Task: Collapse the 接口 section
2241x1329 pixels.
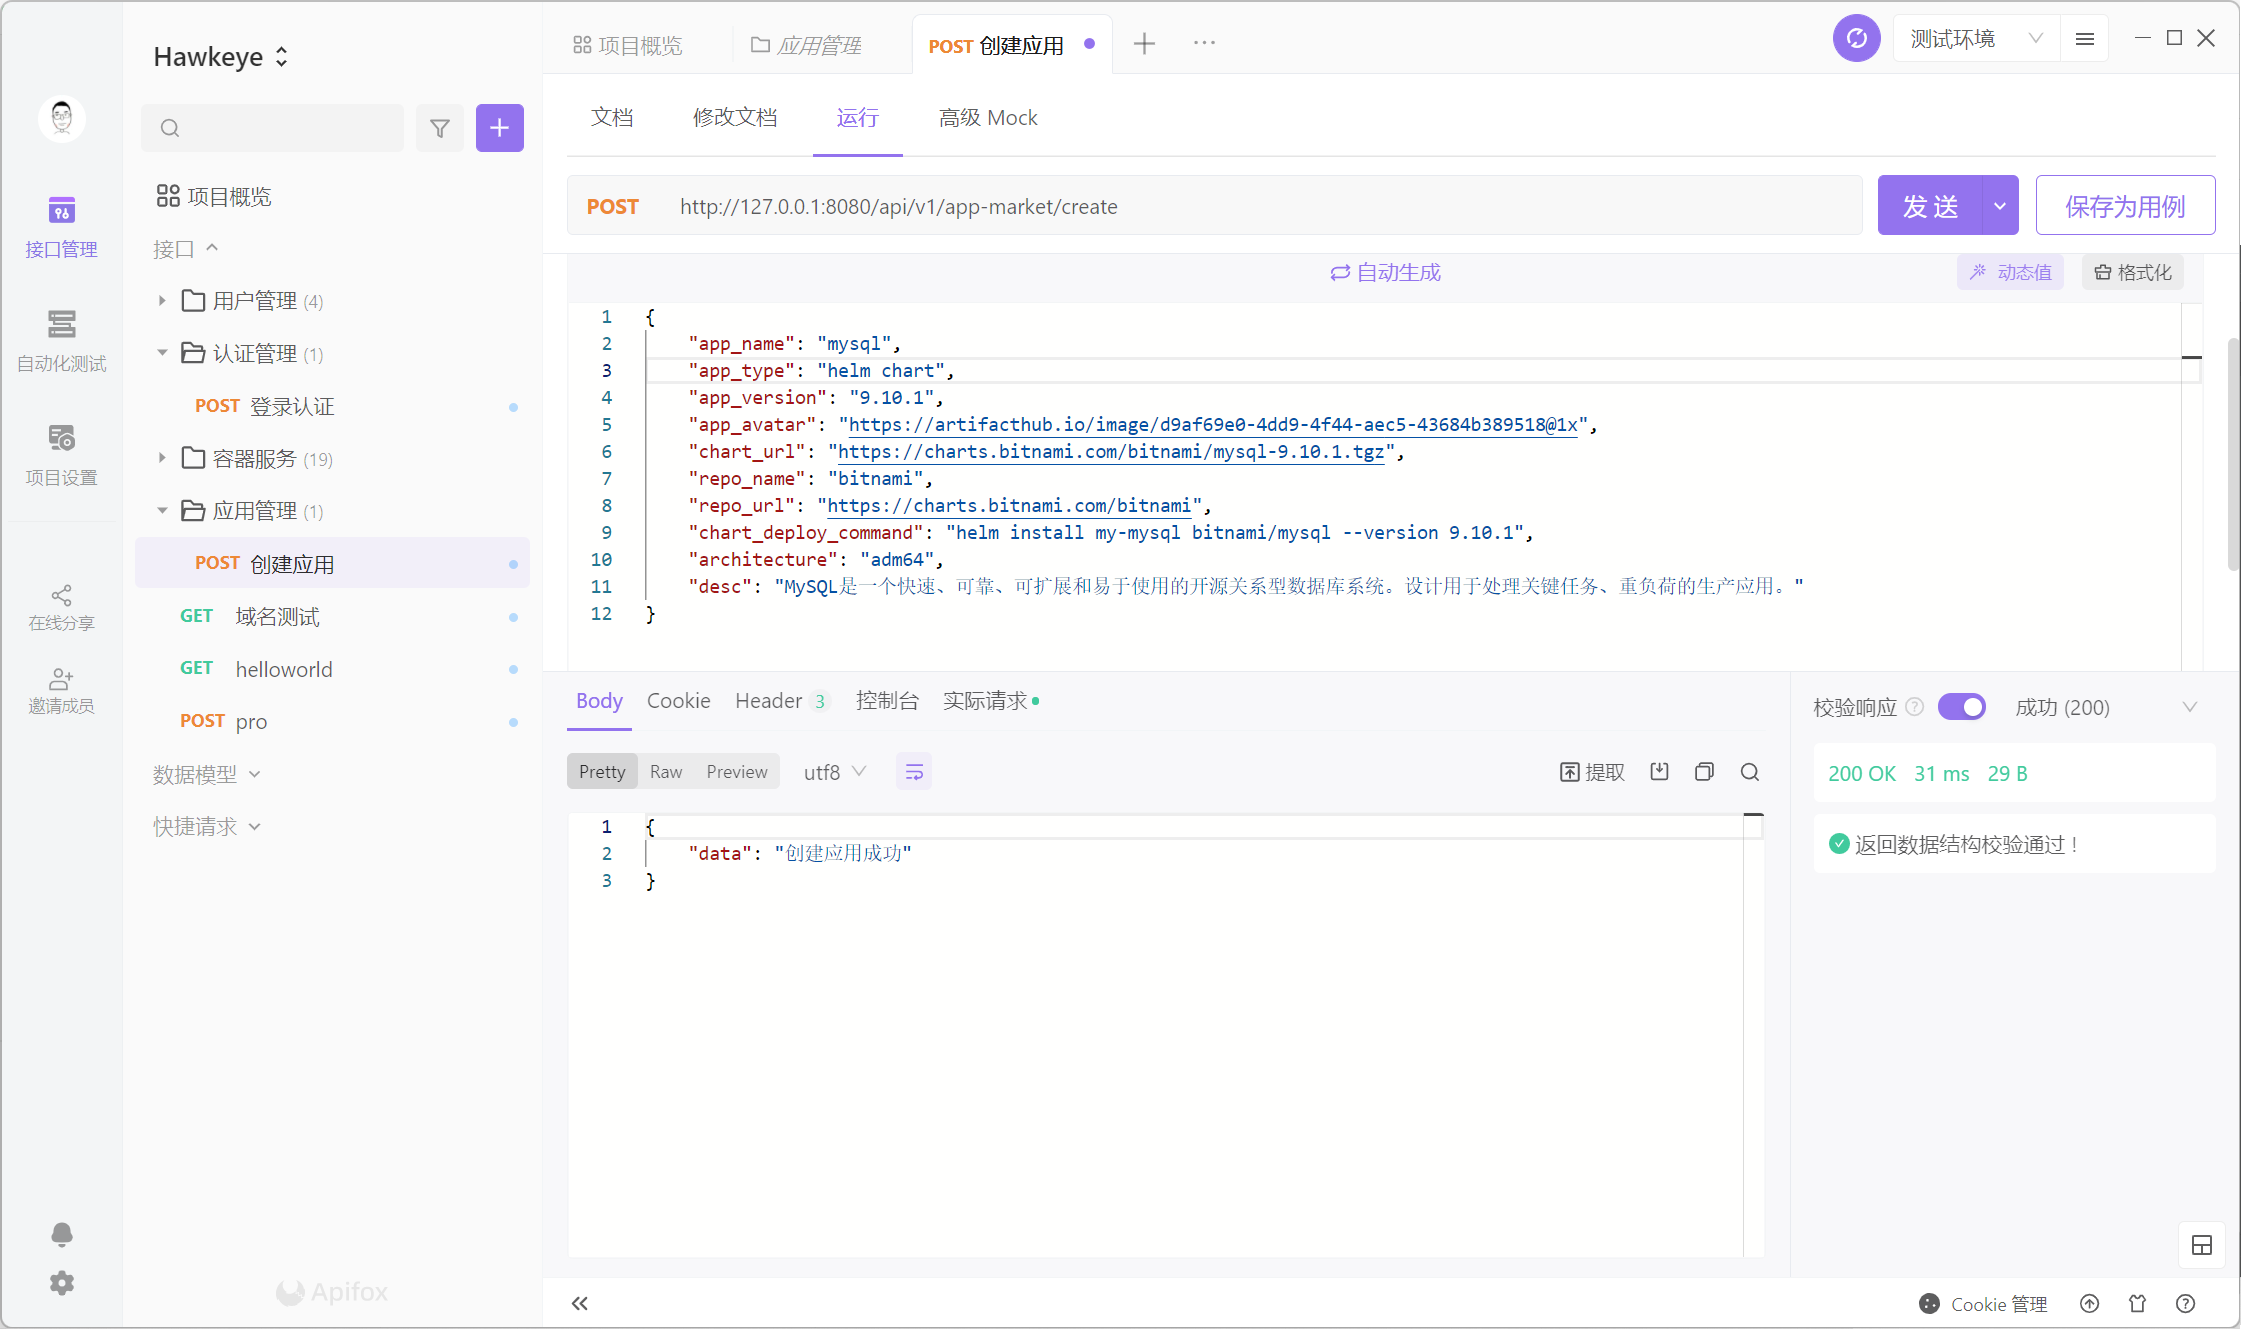Action: [185, 248]
